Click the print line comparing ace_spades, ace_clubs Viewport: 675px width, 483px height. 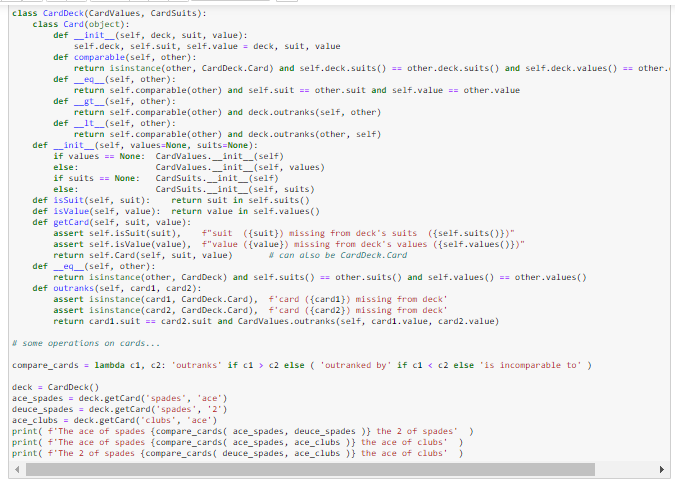coord(238,442)
